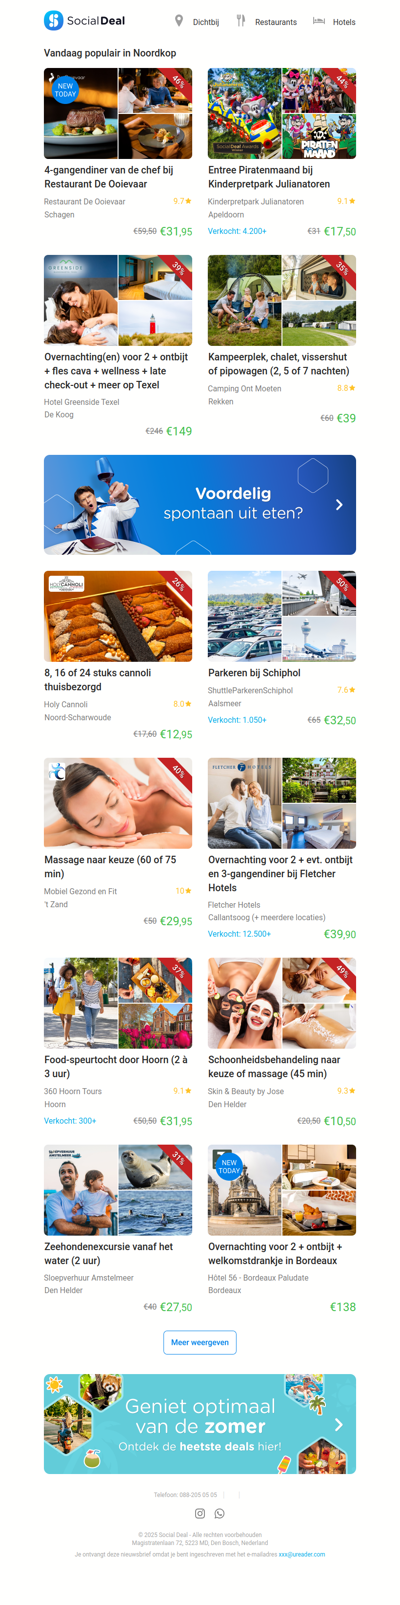Open the Restaurants menu item
The width and height of the screenshot is (400, 1605).
(x=276, y=22)
